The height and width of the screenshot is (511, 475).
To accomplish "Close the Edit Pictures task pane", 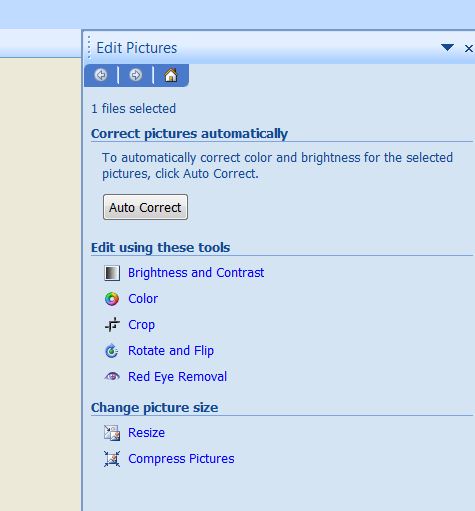I will point(469,48).
